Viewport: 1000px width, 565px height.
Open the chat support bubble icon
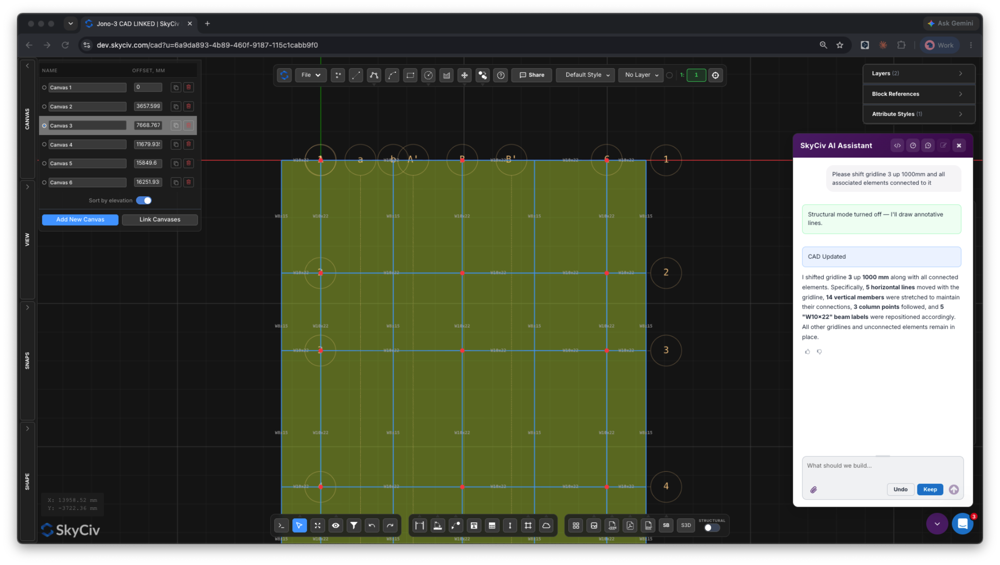point(962,524)
